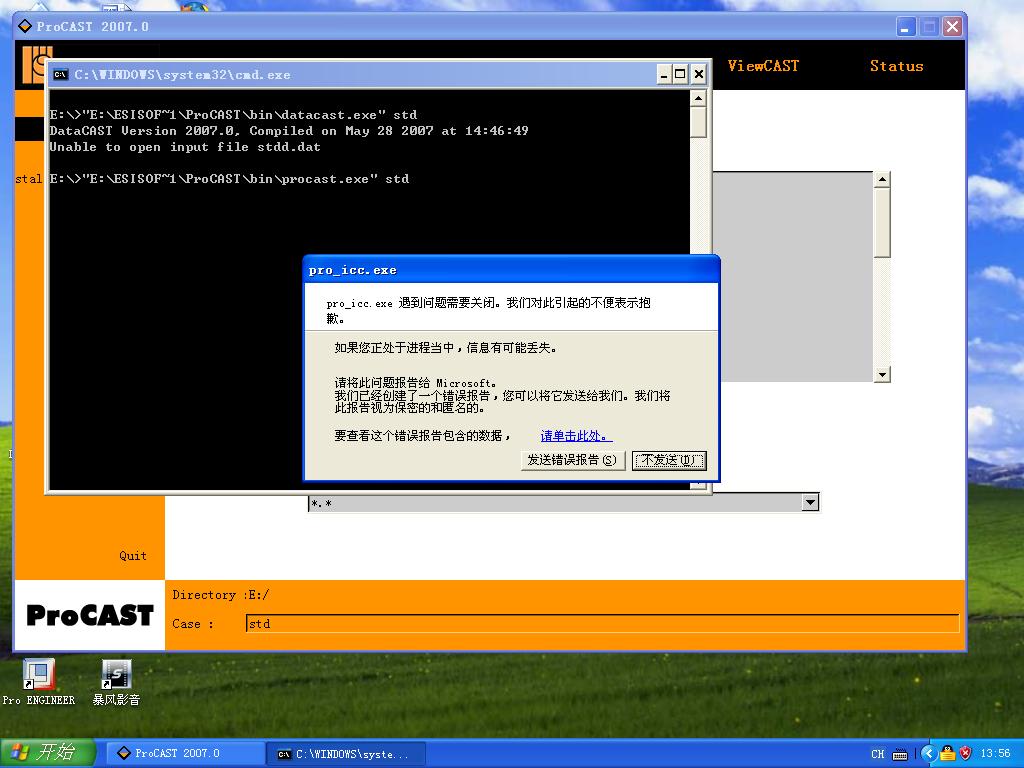The image size is (1024, 768).
Task: Open the 开始 Start menu
Action: point(49,753)
